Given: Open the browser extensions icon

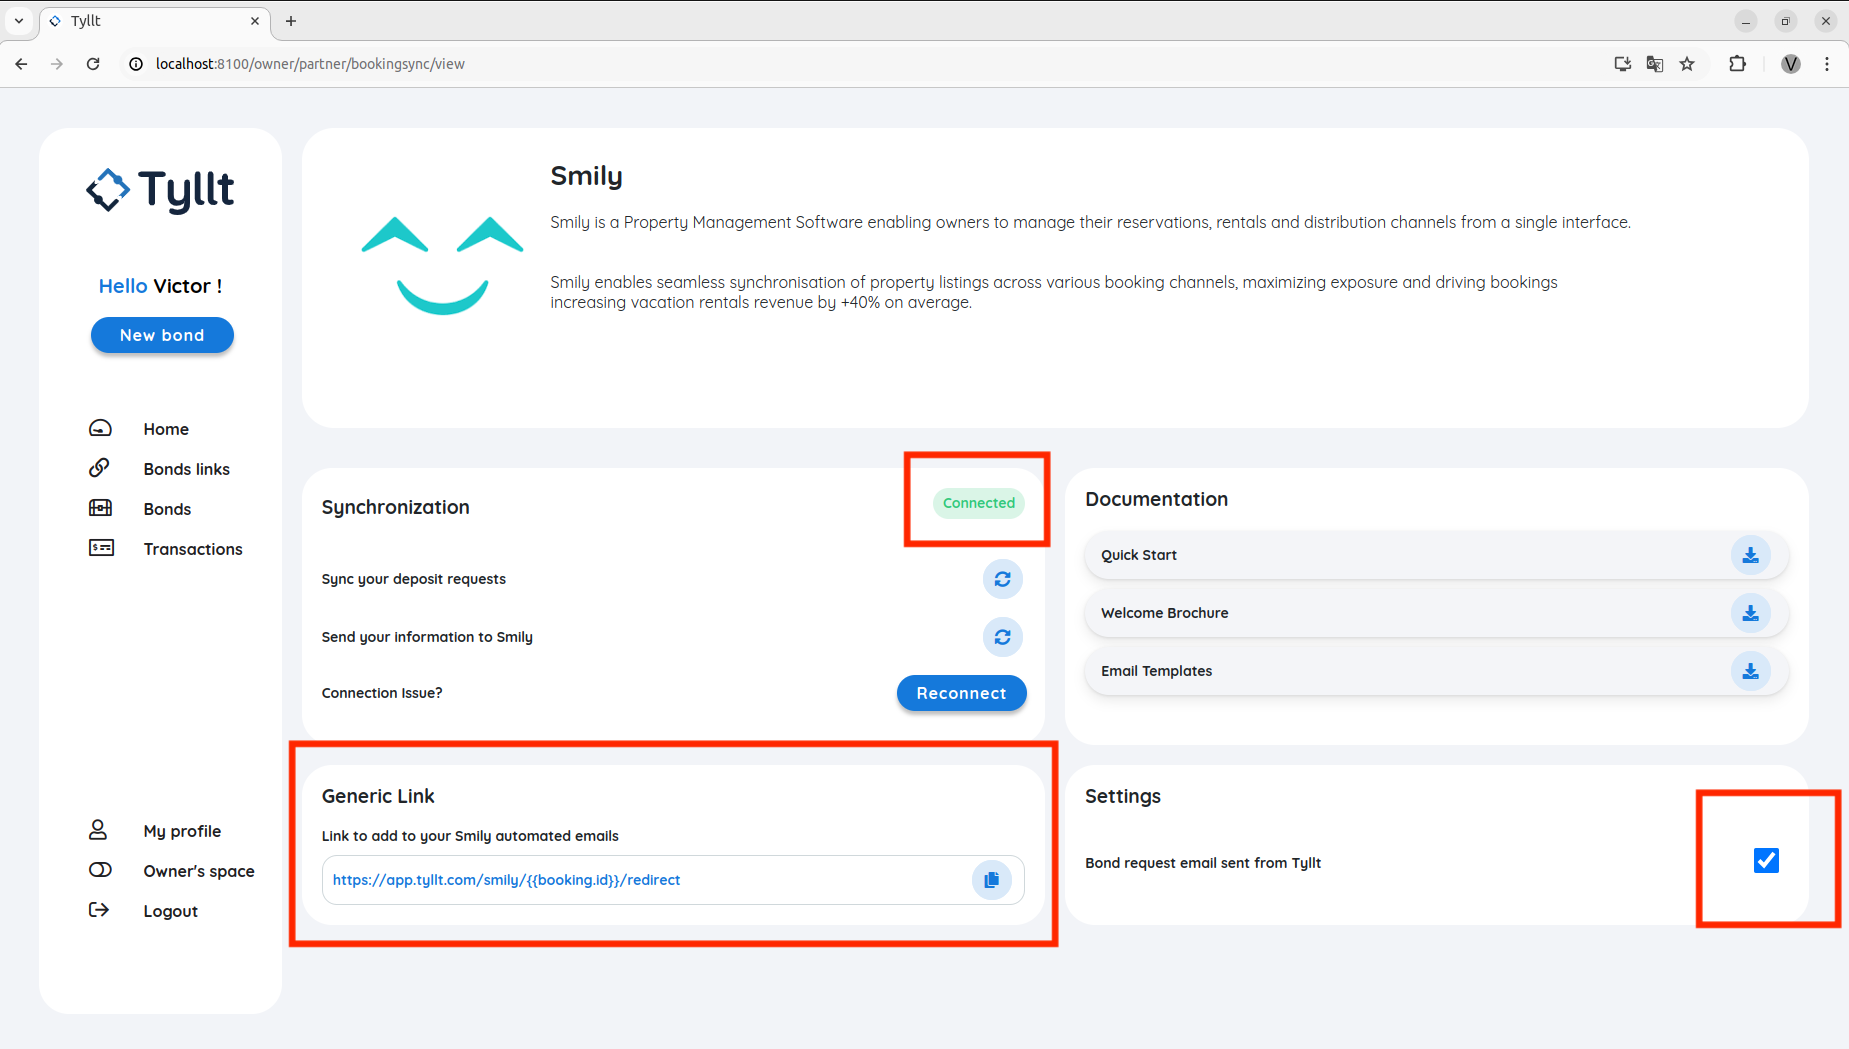Looking at the screenshot, I should coord(1738,64).
